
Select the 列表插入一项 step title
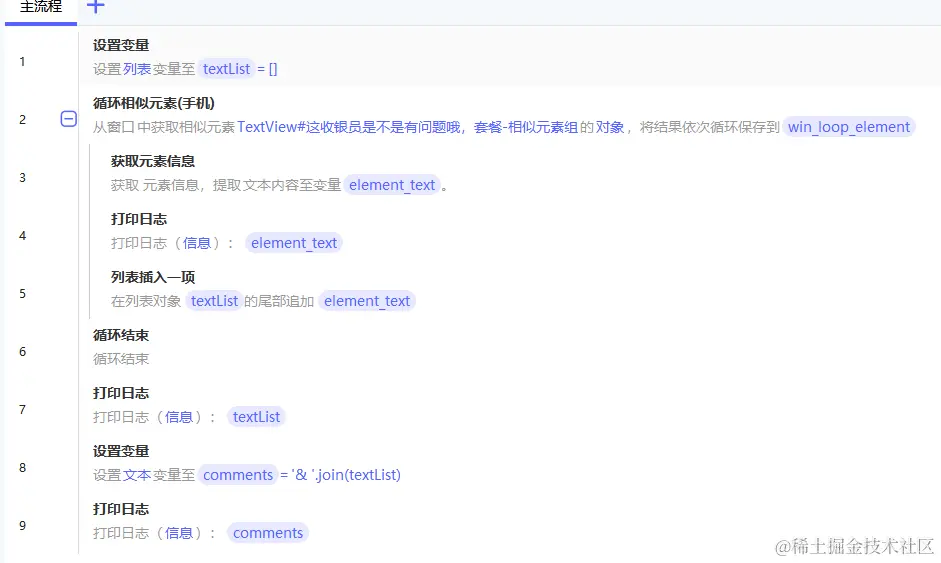tap(152, 277)
